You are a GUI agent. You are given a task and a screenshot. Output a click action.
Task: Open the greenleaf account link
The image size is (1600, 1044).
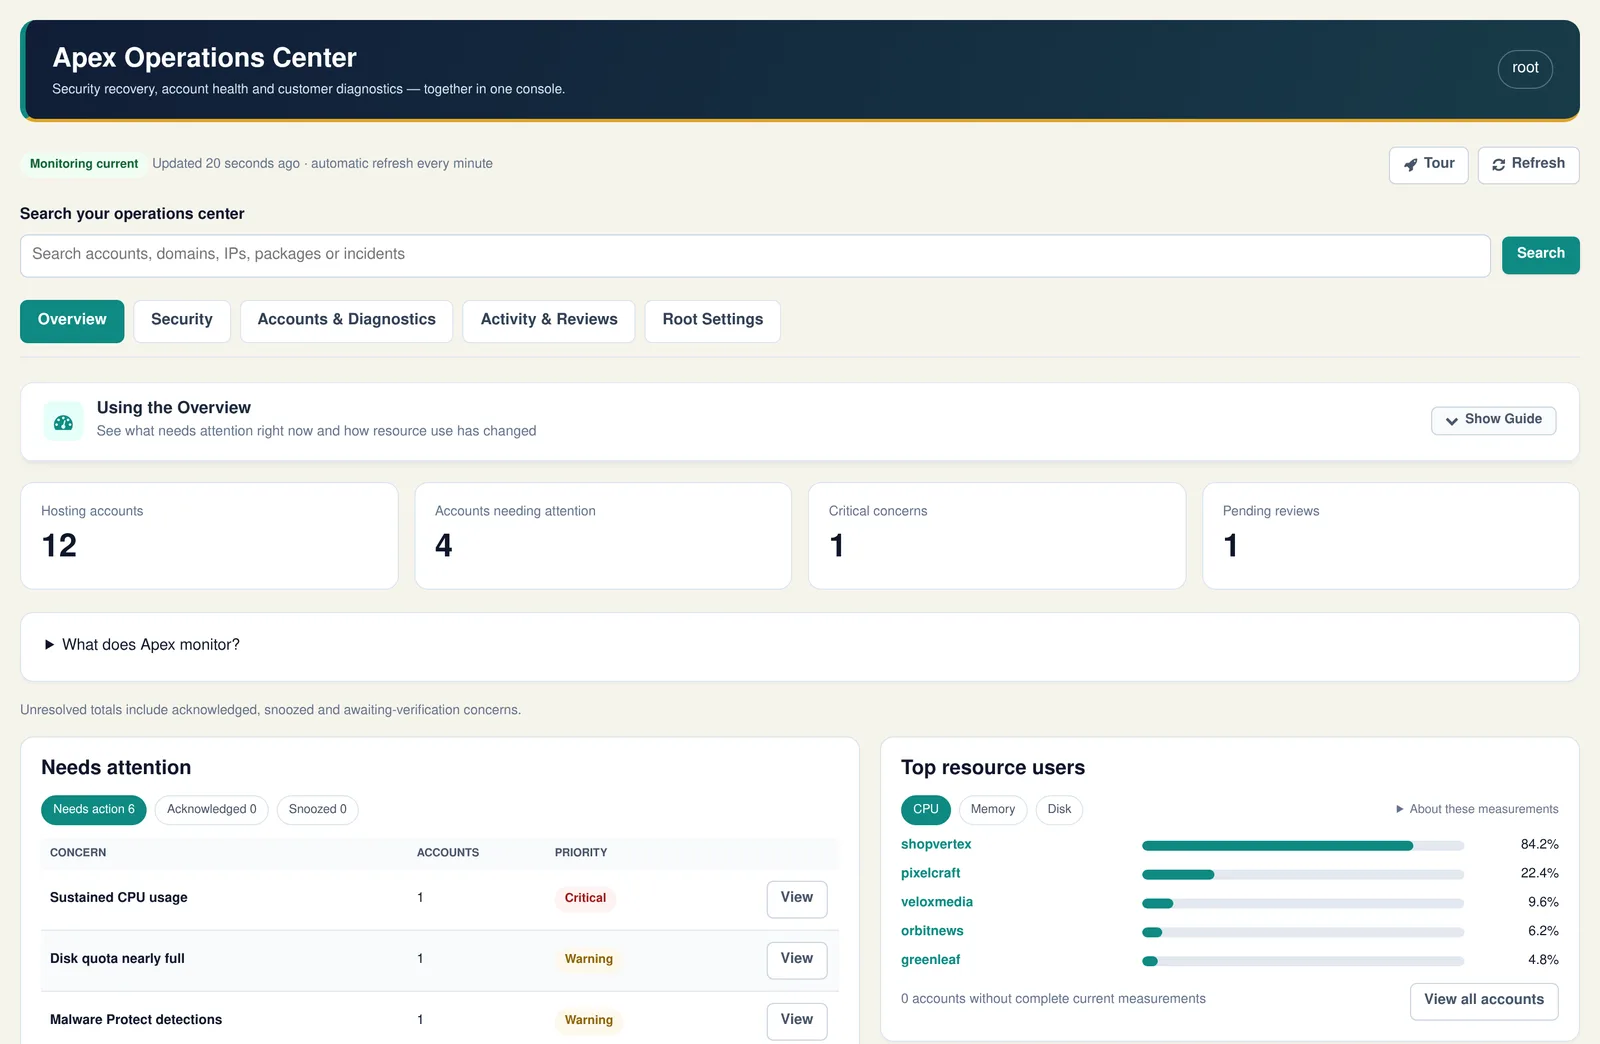click(931, 961)
